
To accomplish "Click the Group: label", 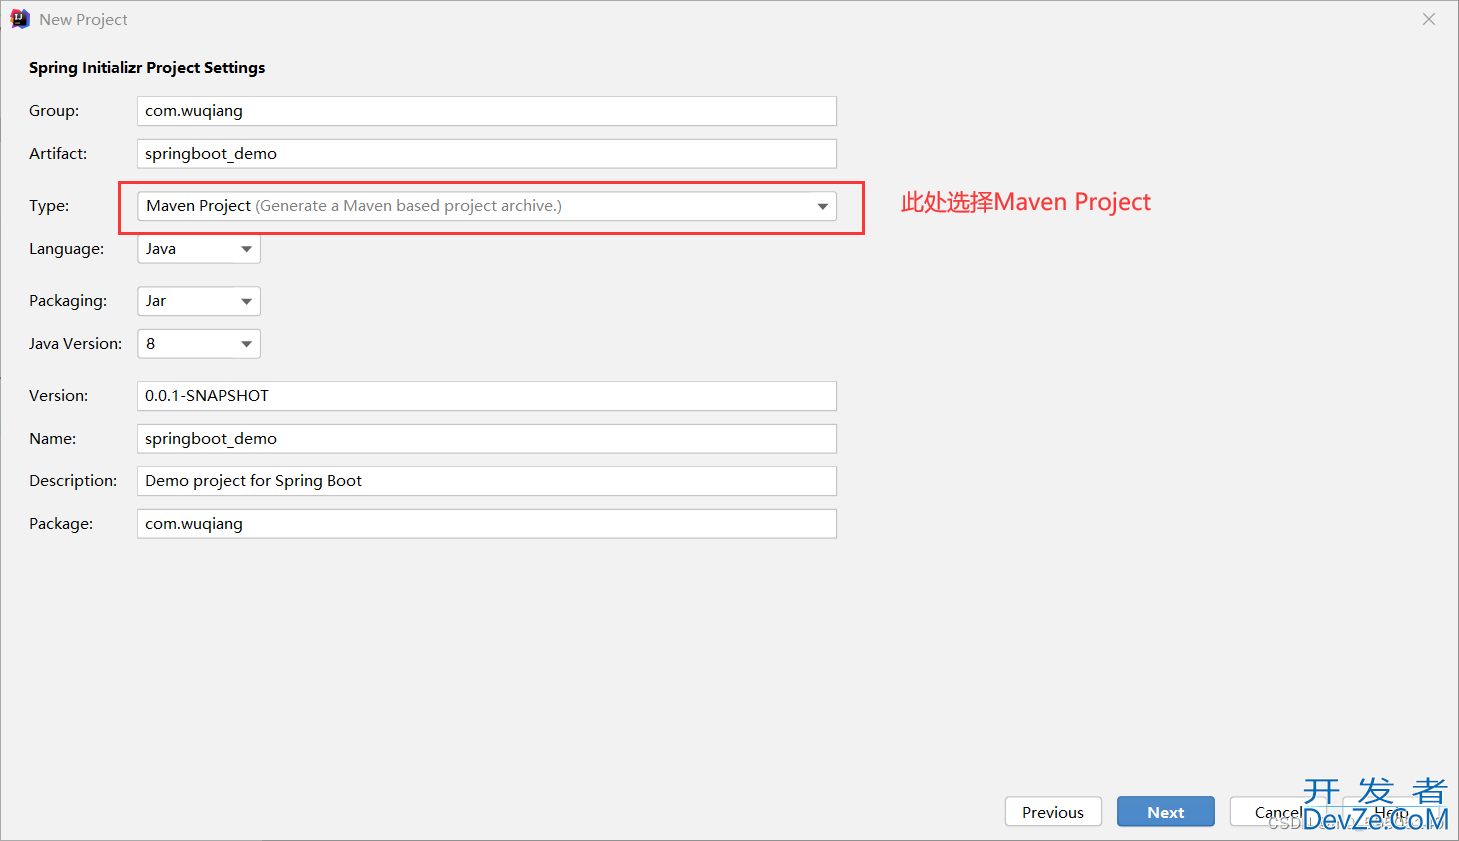I will tap(54, 111).
